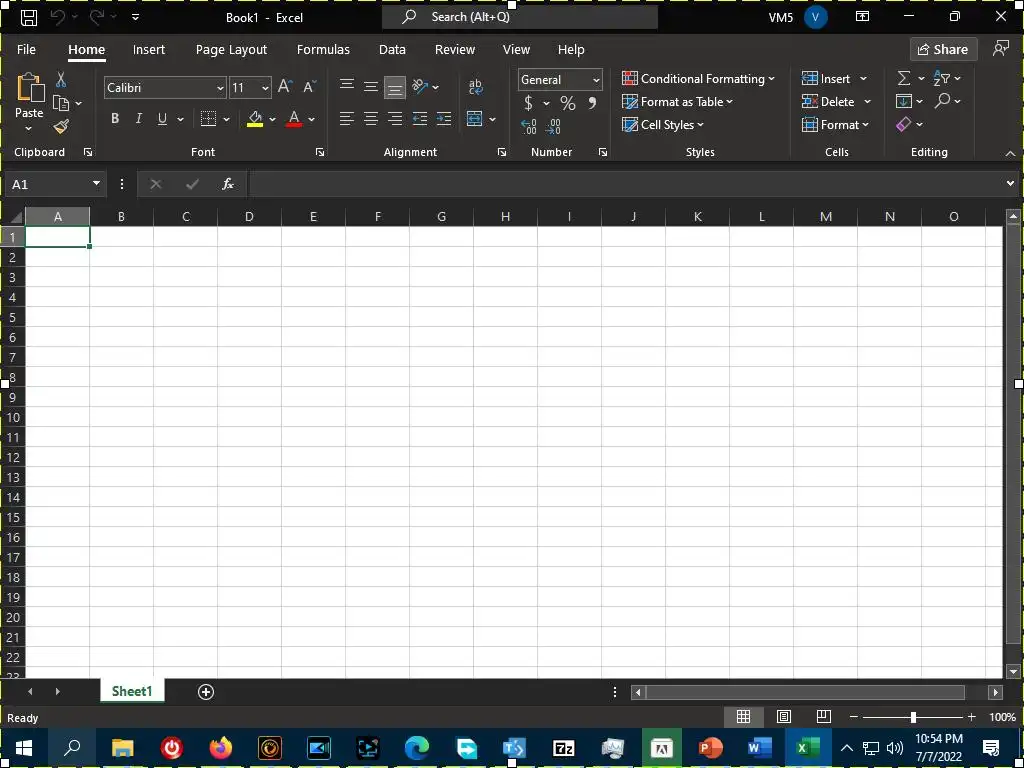Click the Borders icon
This screenshot has height=768, width=1024.
tap(208, 119)
